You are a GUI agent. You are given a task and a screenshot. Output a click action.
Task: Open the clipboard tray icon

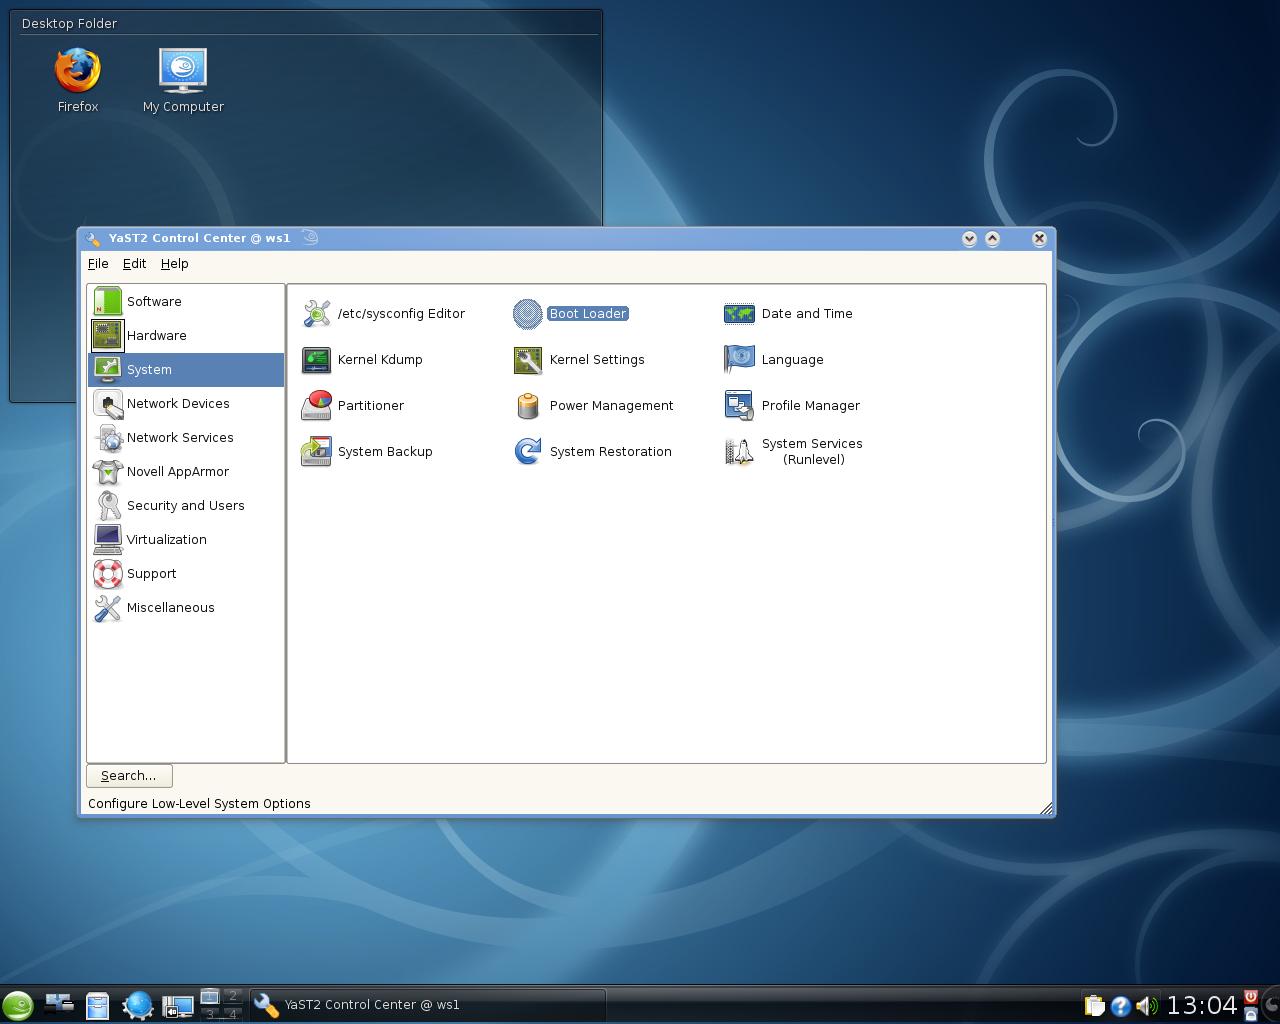[1094, 1006]
